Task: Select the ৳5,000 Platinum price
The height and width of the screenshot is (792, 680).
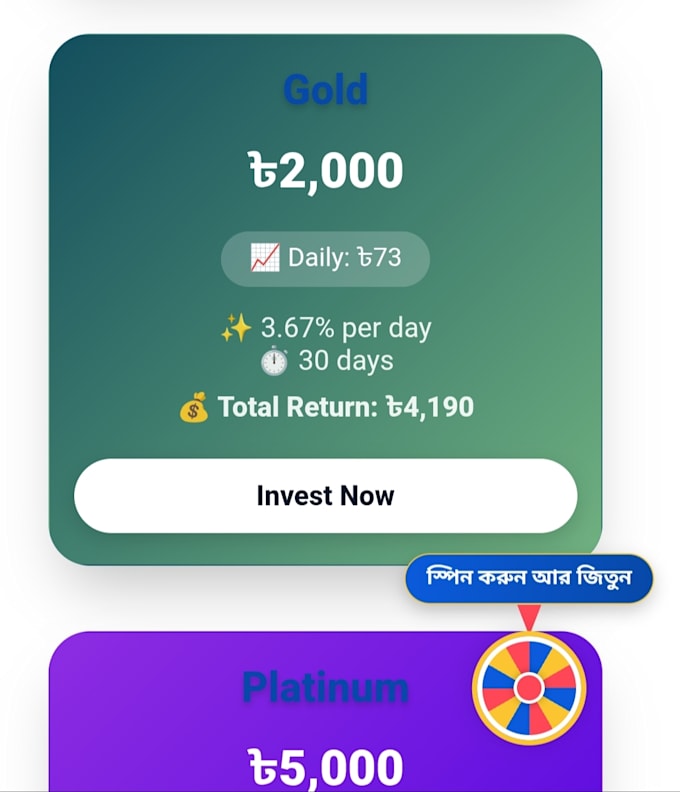Action: (326, 767)
